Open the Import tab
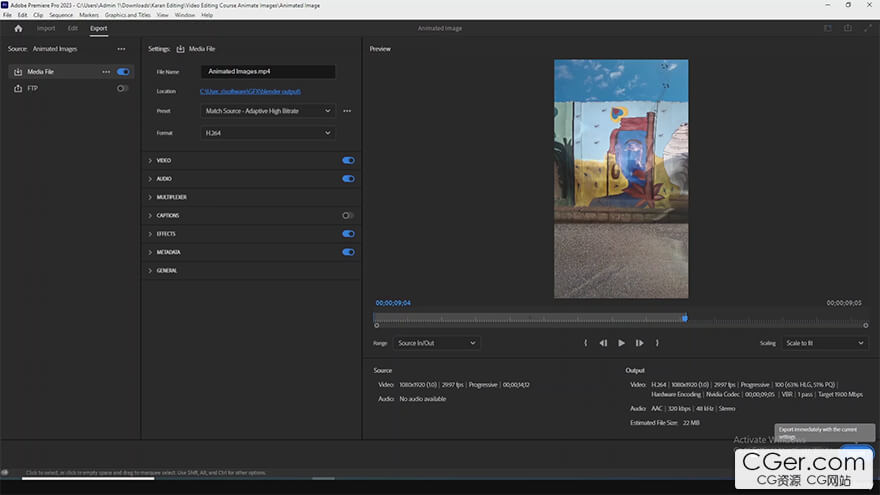880x495 pixels. (46, 28)
